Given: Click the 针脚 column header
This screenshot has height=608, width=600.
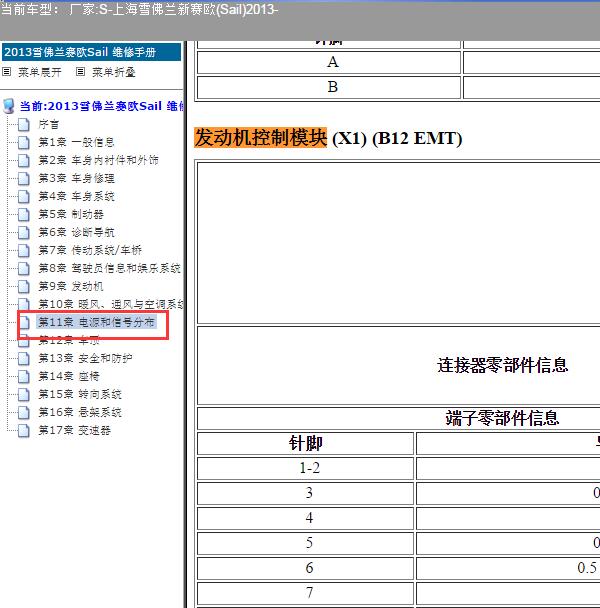Looking at the screenshot, I should [305, 443].
